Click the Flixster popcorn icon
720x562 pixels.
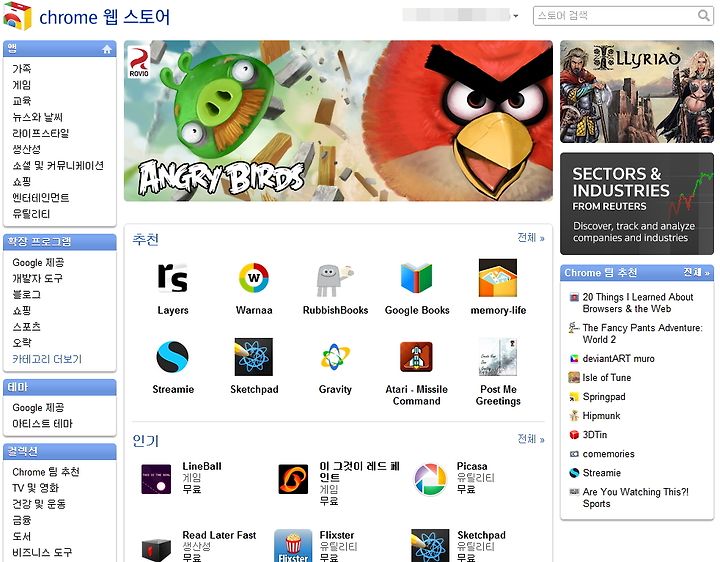pyautogui.click(x=293, y=546)
